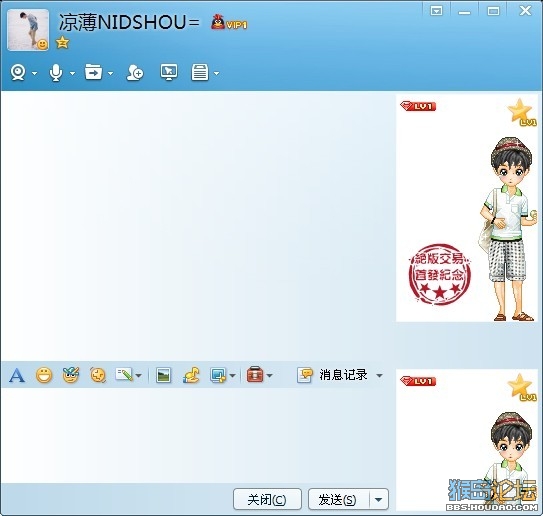Viewport: 543px width, 516px height.
Task: Start remote desktop assistance icon
Action: pos(169,72)
